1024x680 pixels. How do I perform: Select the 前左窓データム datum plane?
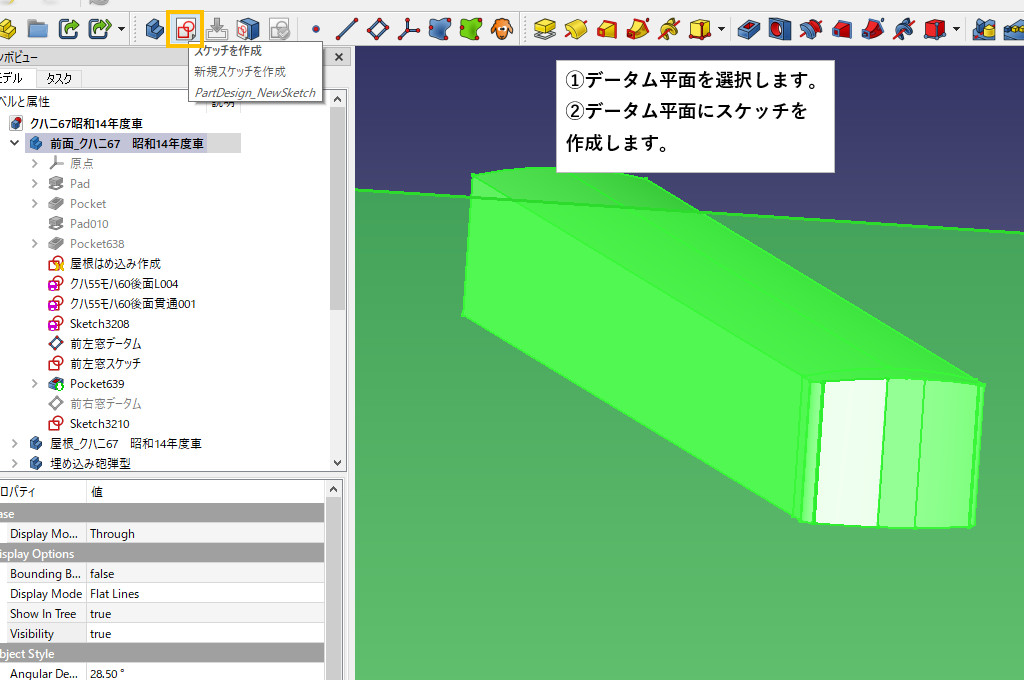pos(105,344)
